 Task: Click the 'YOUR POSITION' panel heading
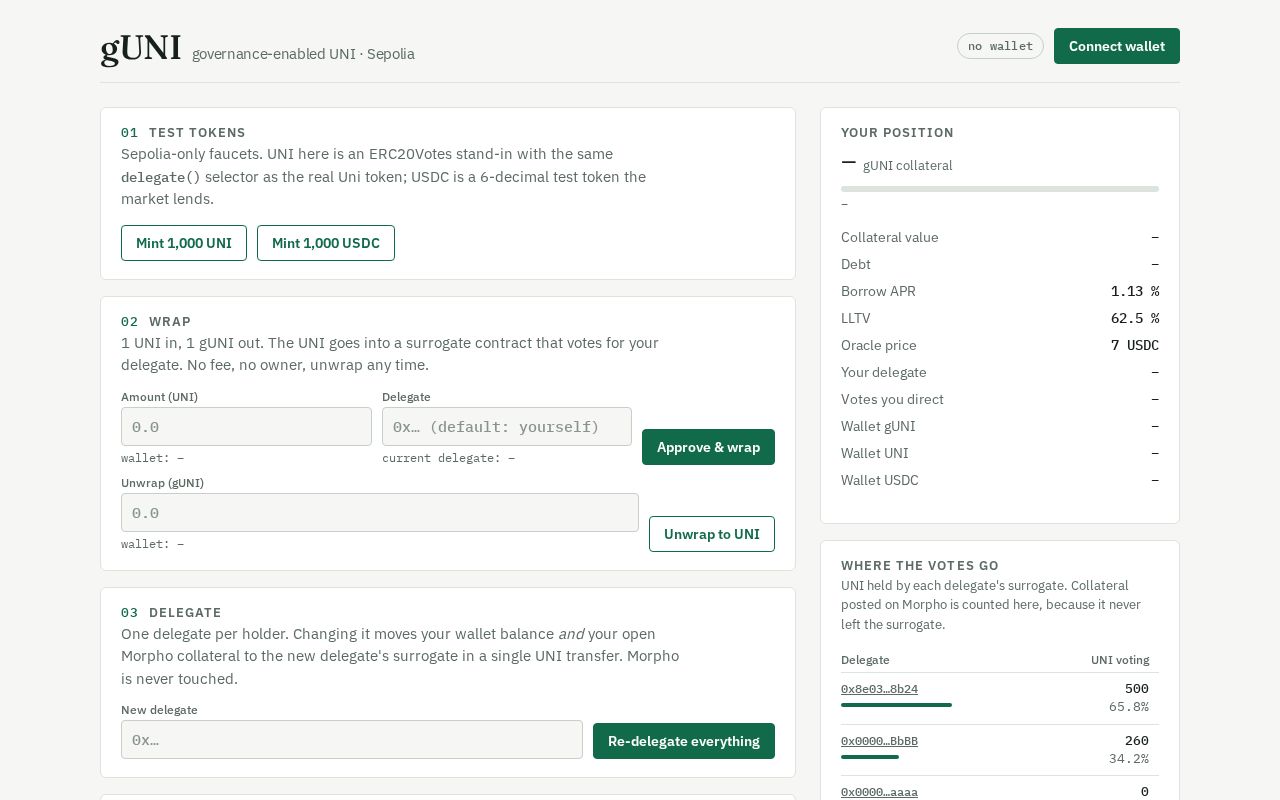click(897, 132)
